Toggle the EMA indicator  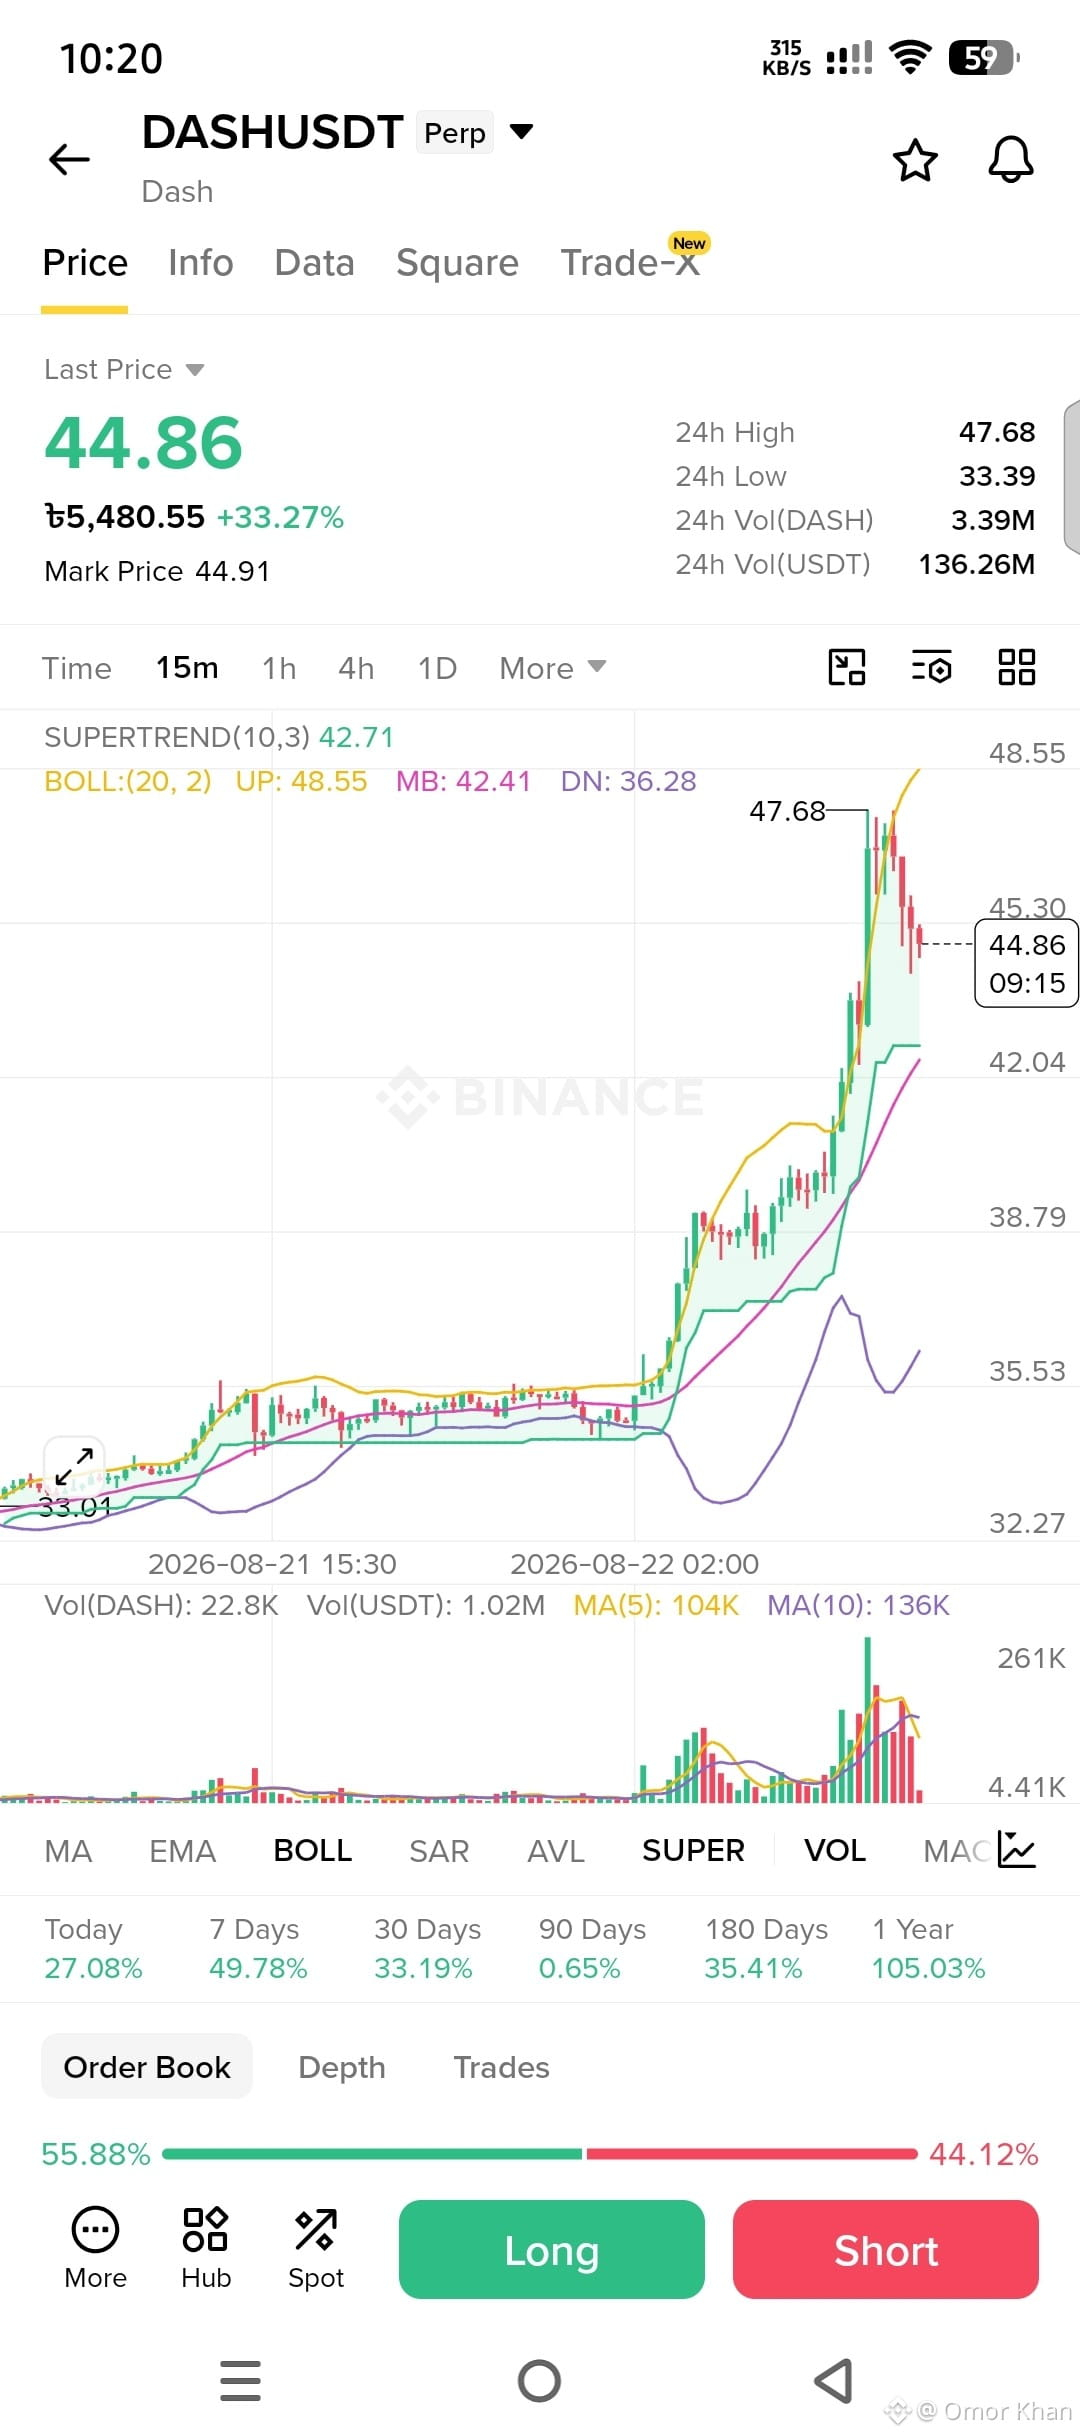click(x=182, y=1851)
